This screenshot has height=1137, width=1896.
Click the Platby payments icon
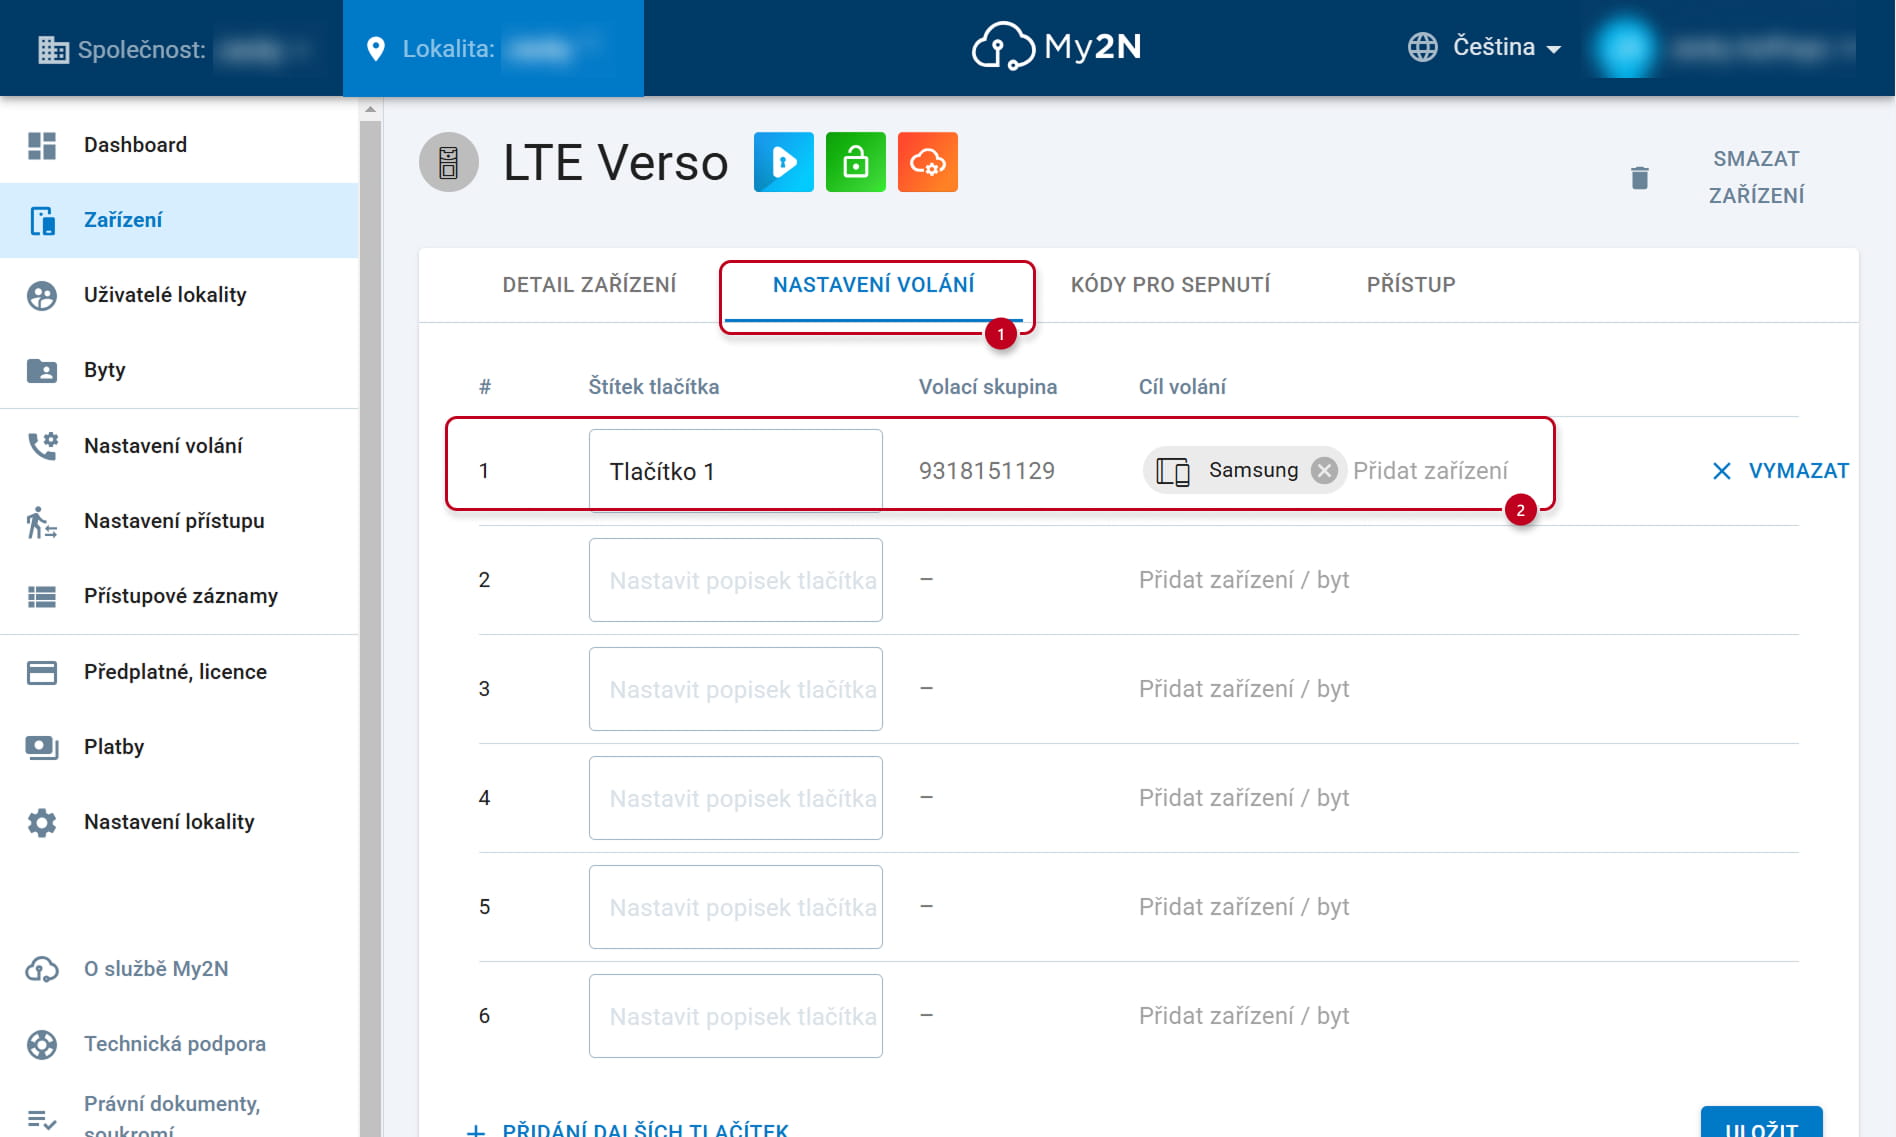coord(42,747)
